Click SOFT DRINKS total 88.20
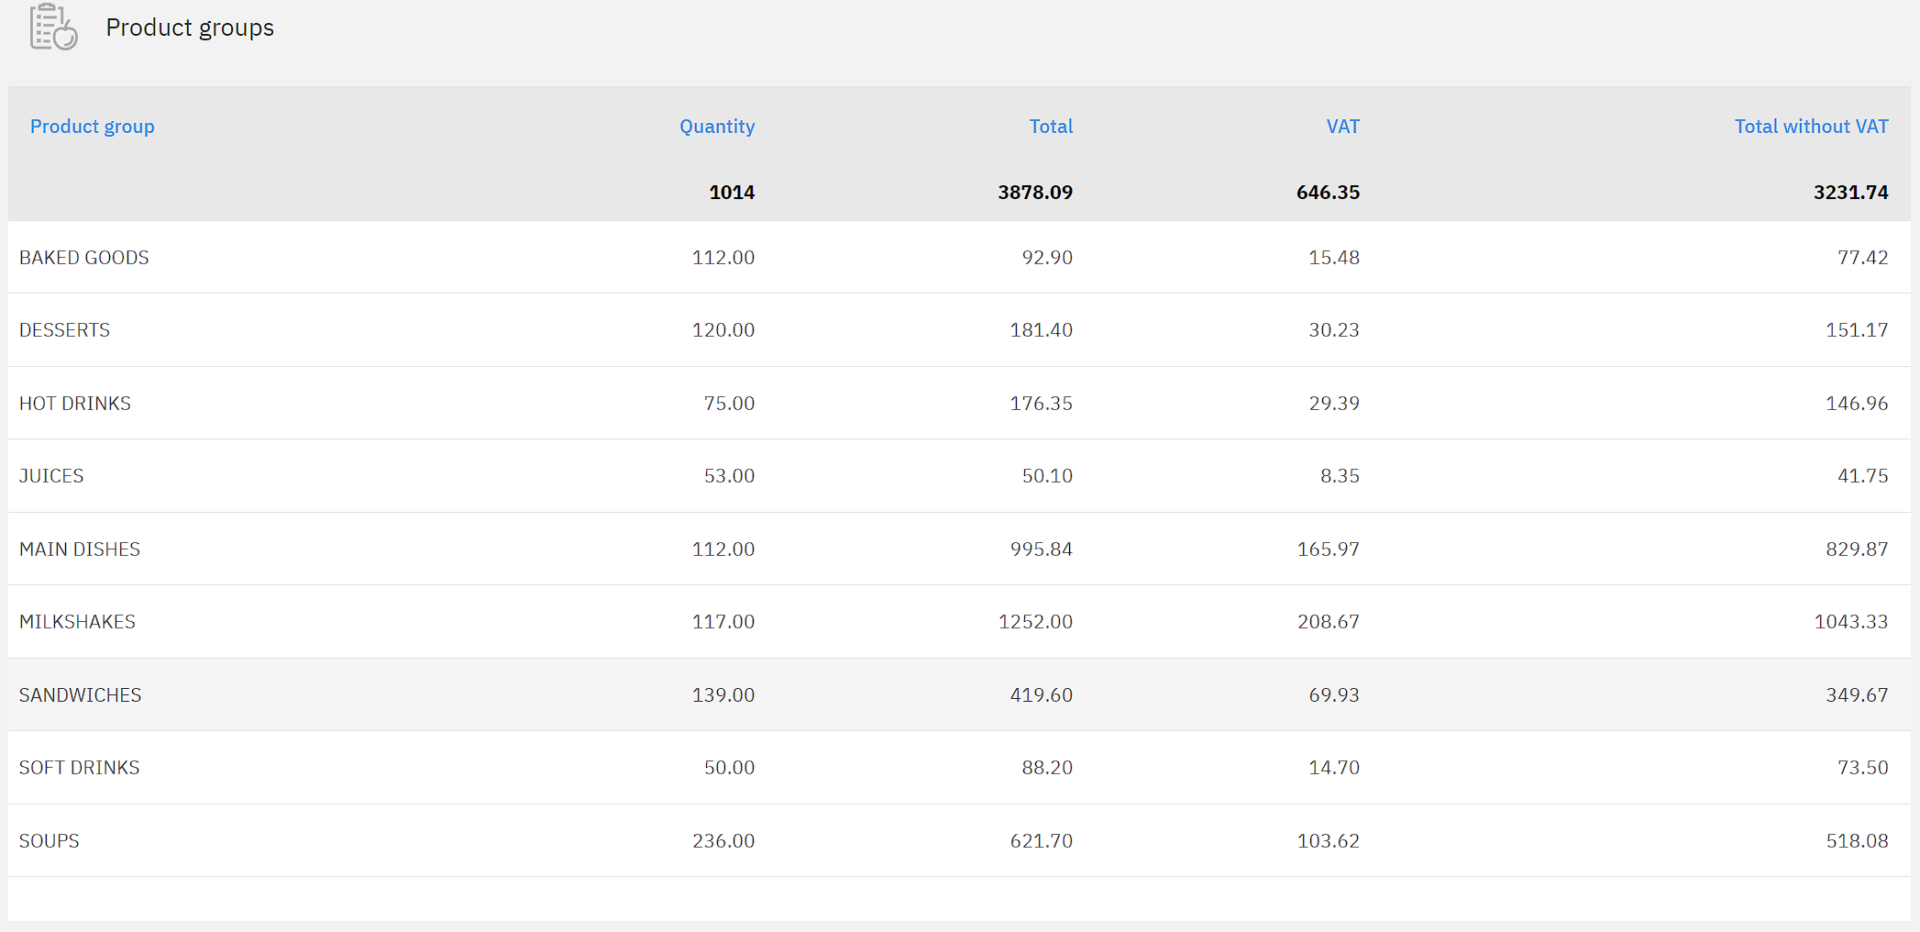 coord(1047,768)
